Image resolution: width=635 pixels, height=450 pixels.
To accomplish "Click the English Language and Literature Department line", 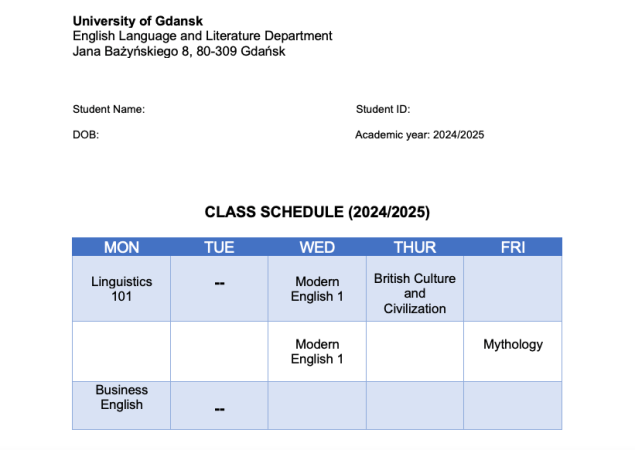I will pos(202,36).
